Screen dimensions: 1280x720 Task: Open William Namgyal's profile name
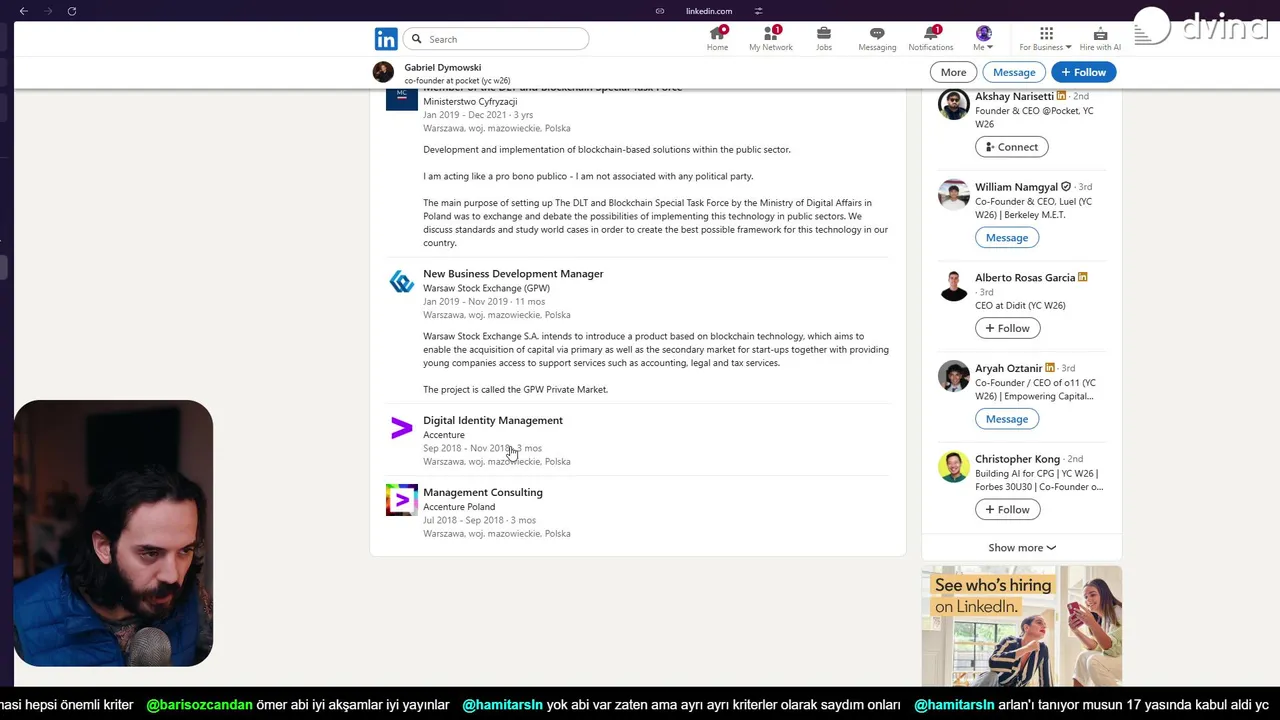tap(1016, 187)
